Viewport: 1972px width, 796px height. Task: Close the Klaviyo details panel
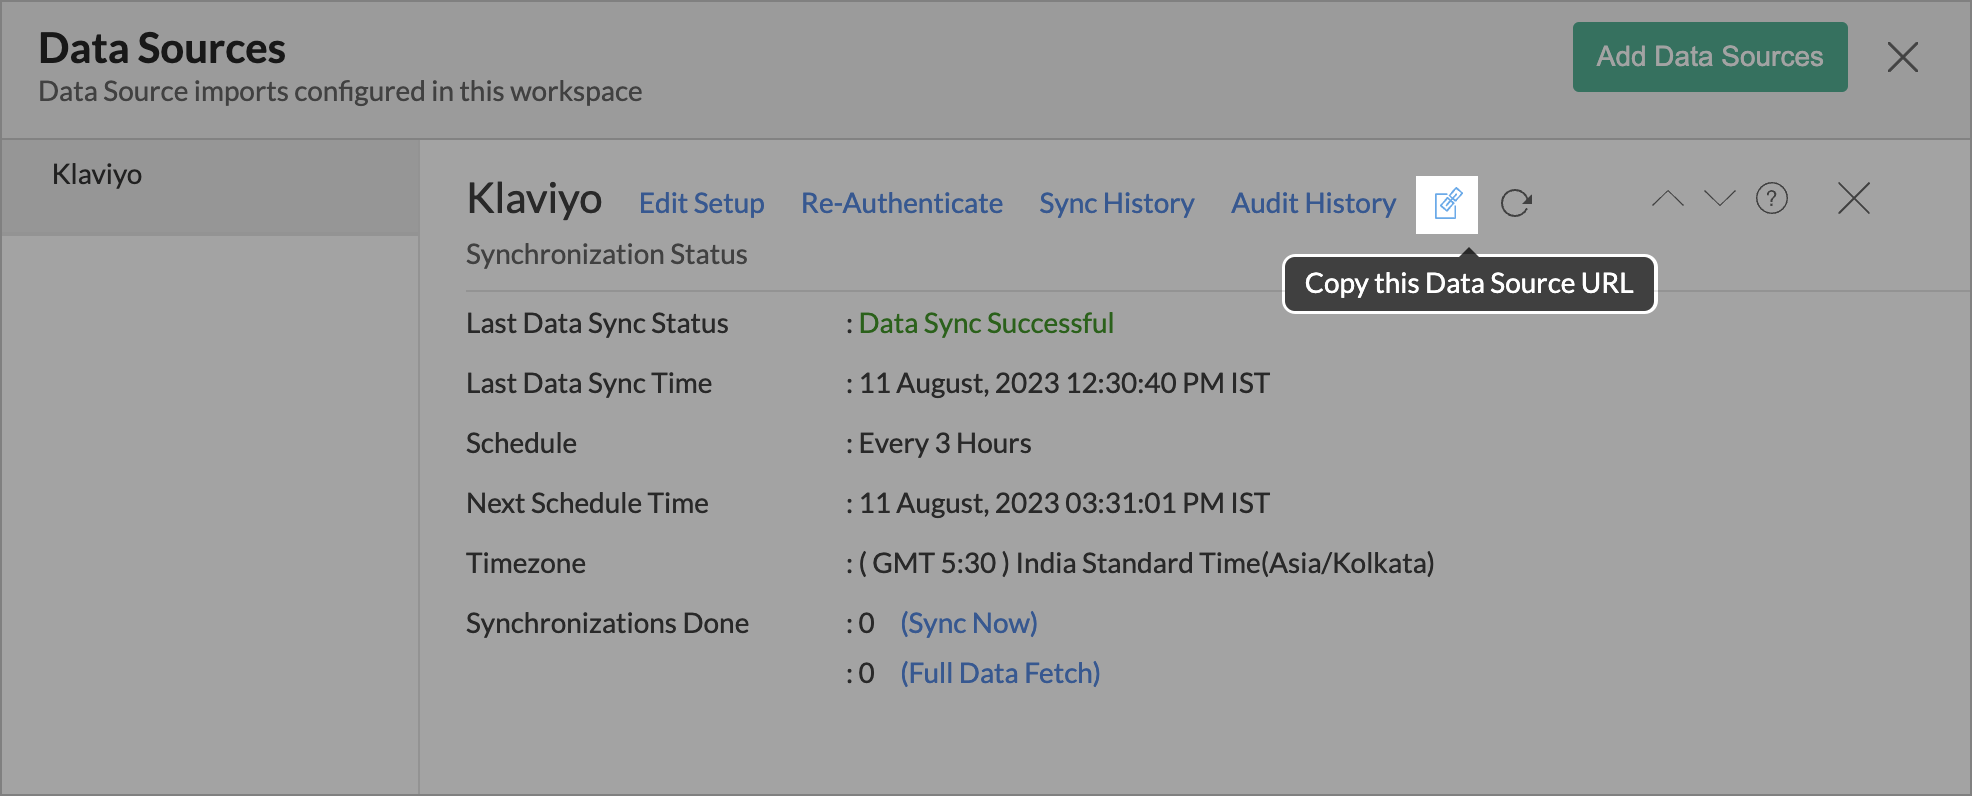click(x=1853, y=199)
